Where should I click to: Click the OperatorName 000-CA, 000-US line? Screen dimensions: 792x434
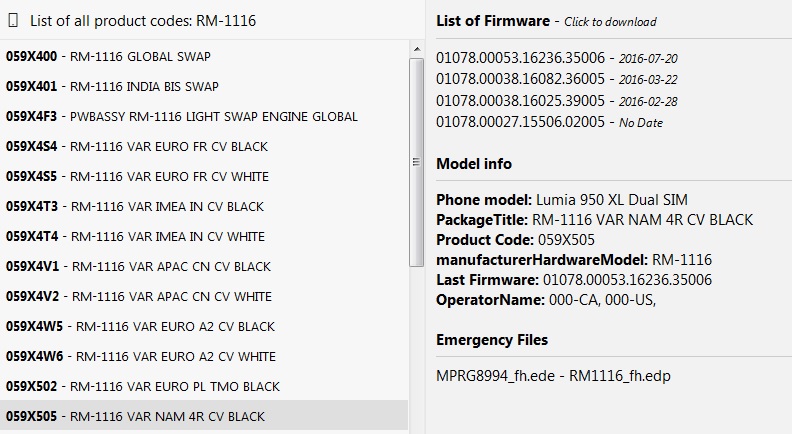click(x=546, y=300)
